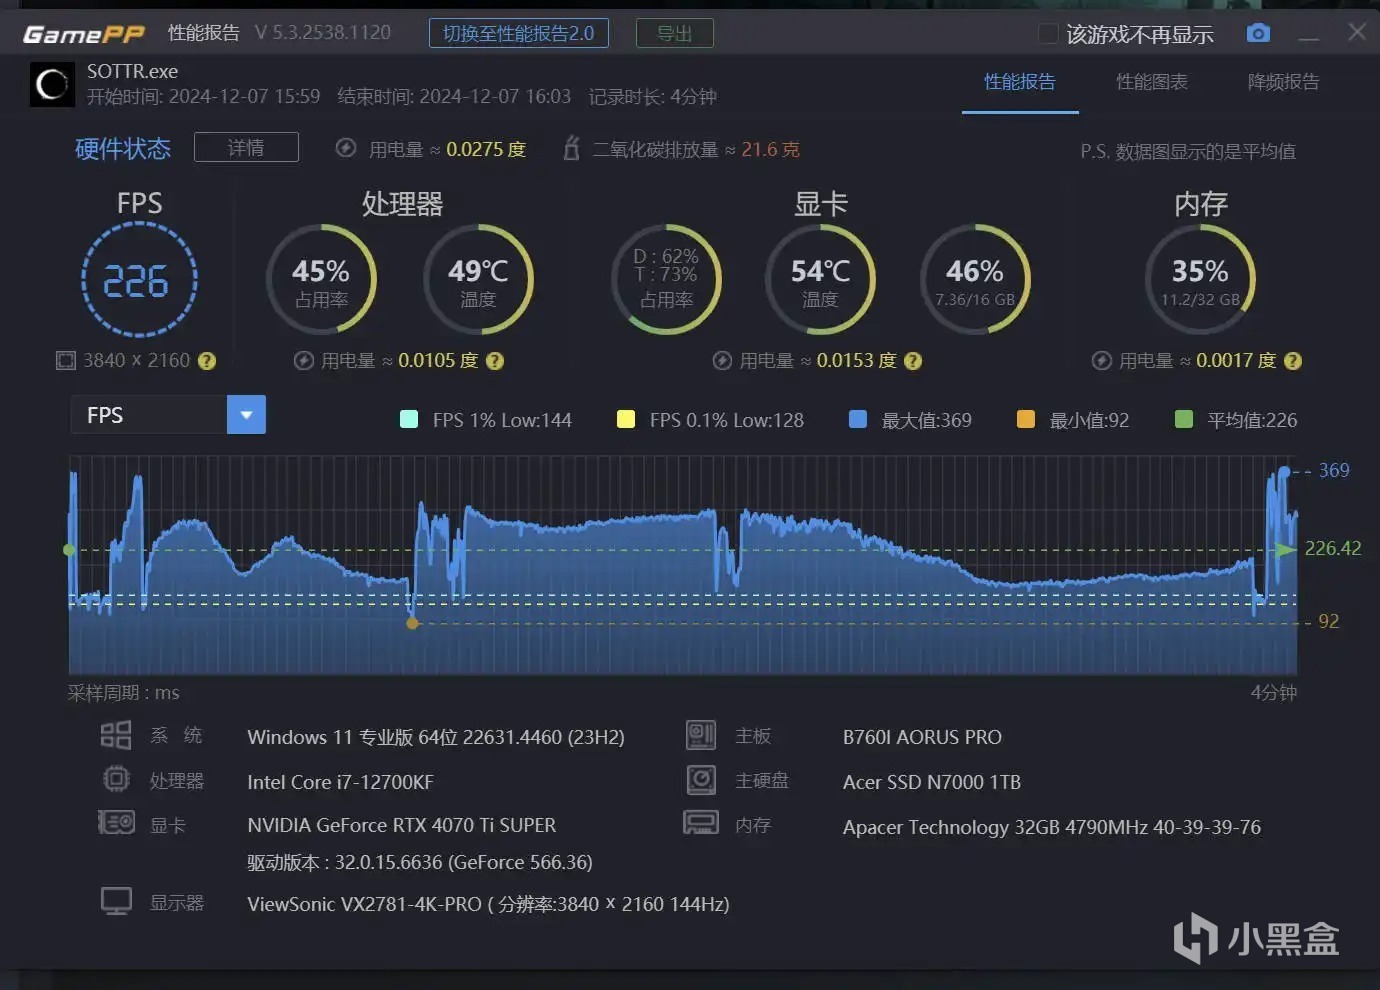Click the 导出 export button
Screen dimensions: 1380x990
[675, 33]
